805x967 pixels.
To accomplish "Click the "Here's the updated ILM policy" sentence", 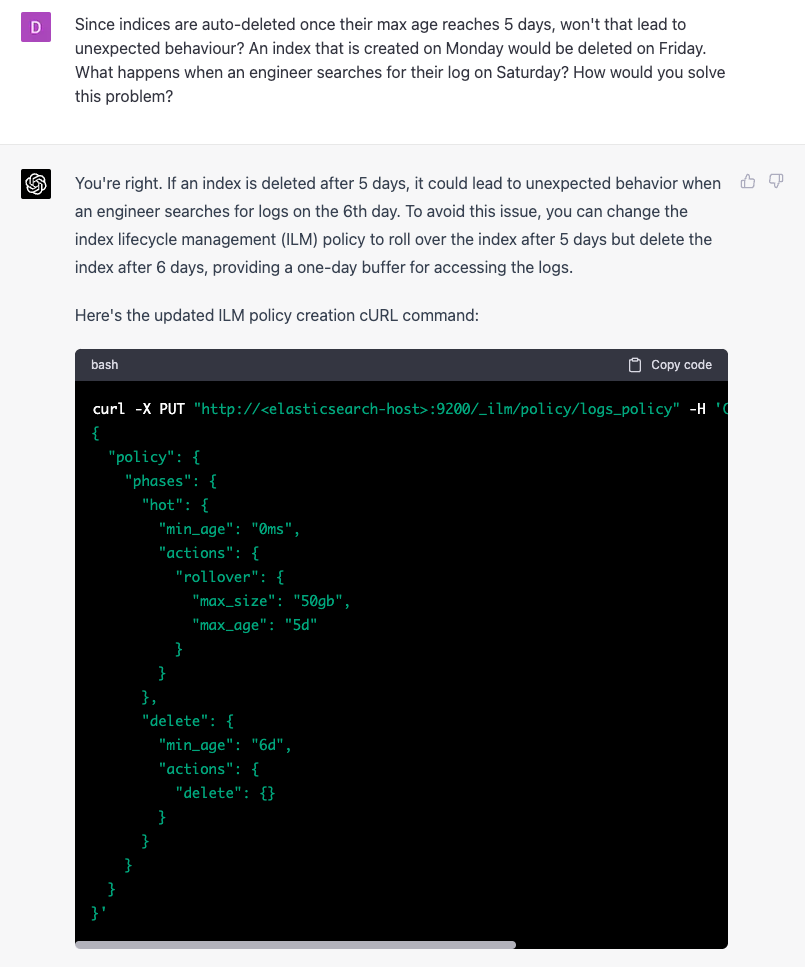I will pos(277,315).
